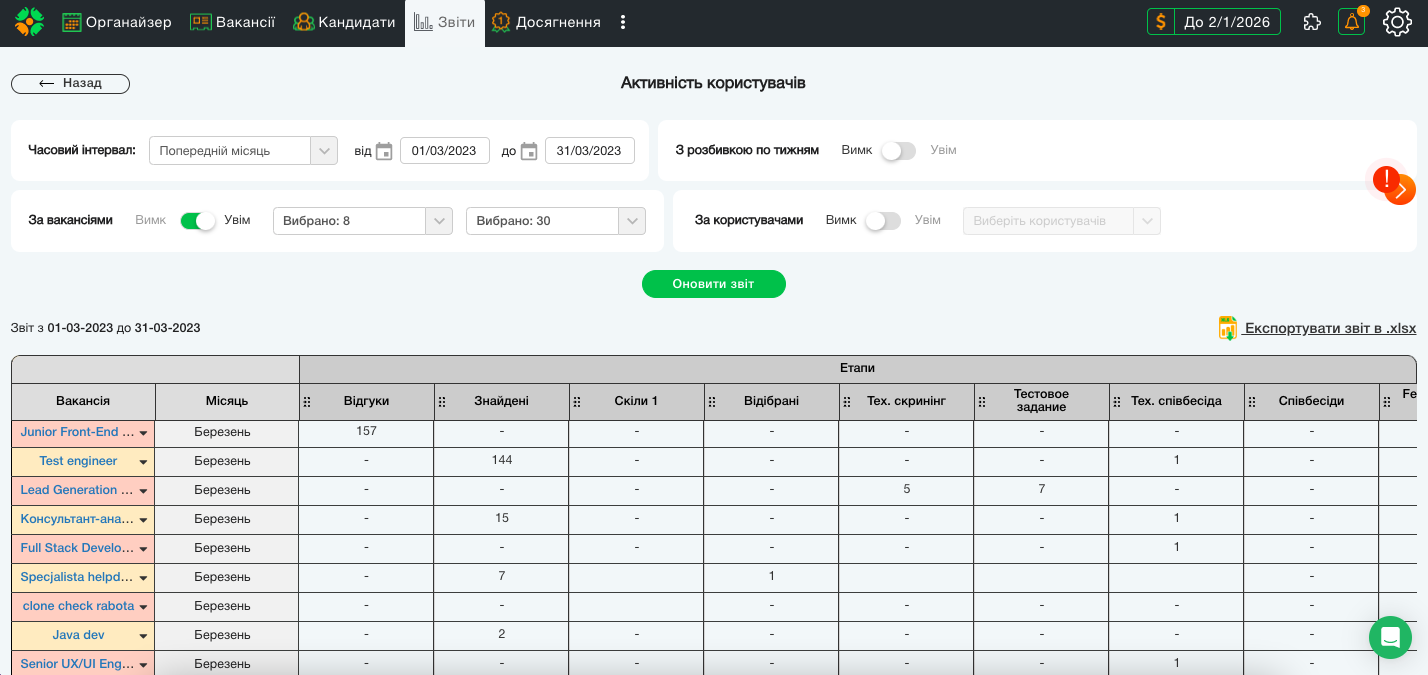The height and width of the screenshot is (675, 1428).
Task: Click the red exclamation alert icon
Action: 1386,180
